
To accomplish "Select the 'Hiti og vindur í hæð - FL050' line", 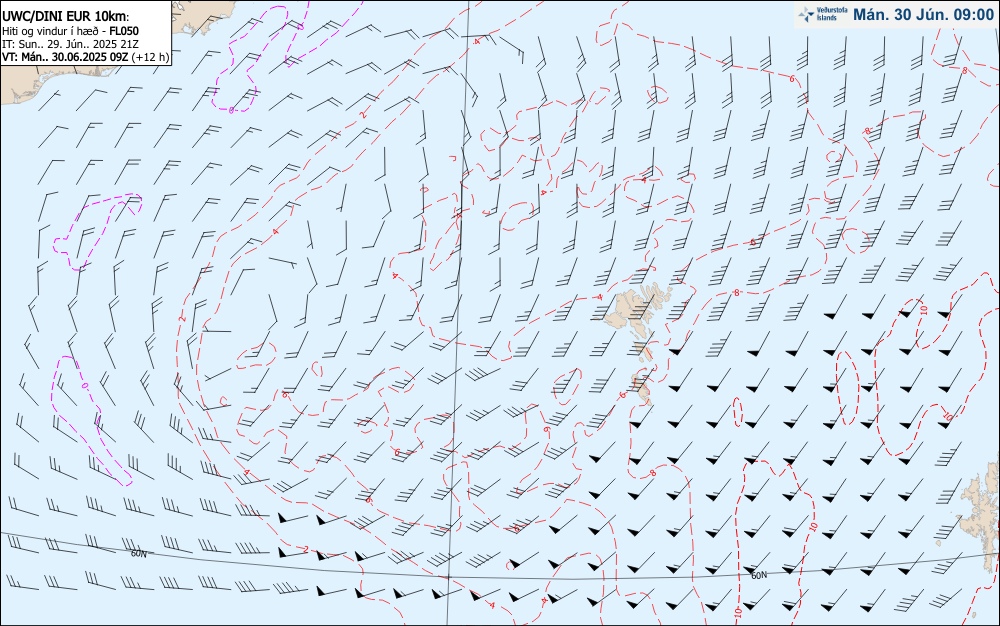I will pyautogui.click(x=70, y=31).
